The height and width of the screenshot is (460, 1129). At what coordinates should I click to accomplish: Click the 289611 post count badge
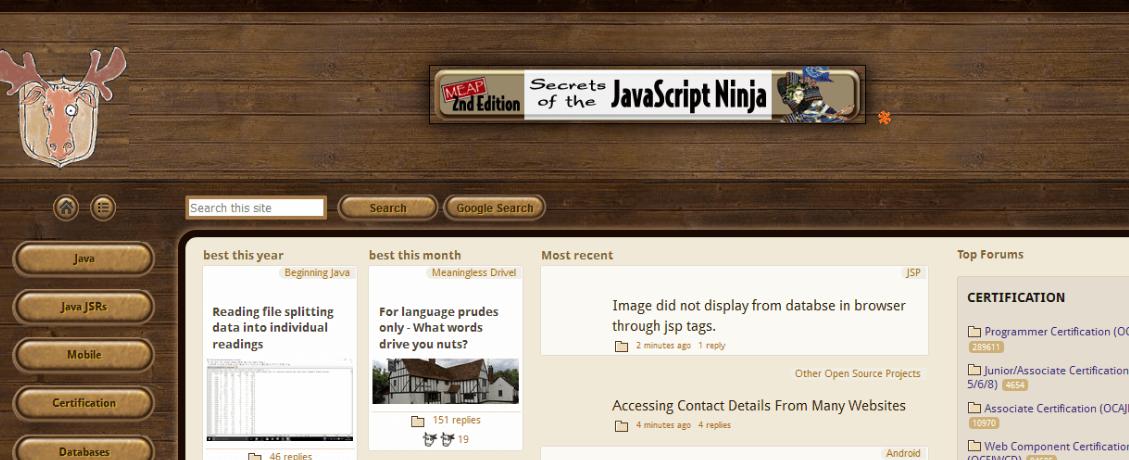click(986, 347)
